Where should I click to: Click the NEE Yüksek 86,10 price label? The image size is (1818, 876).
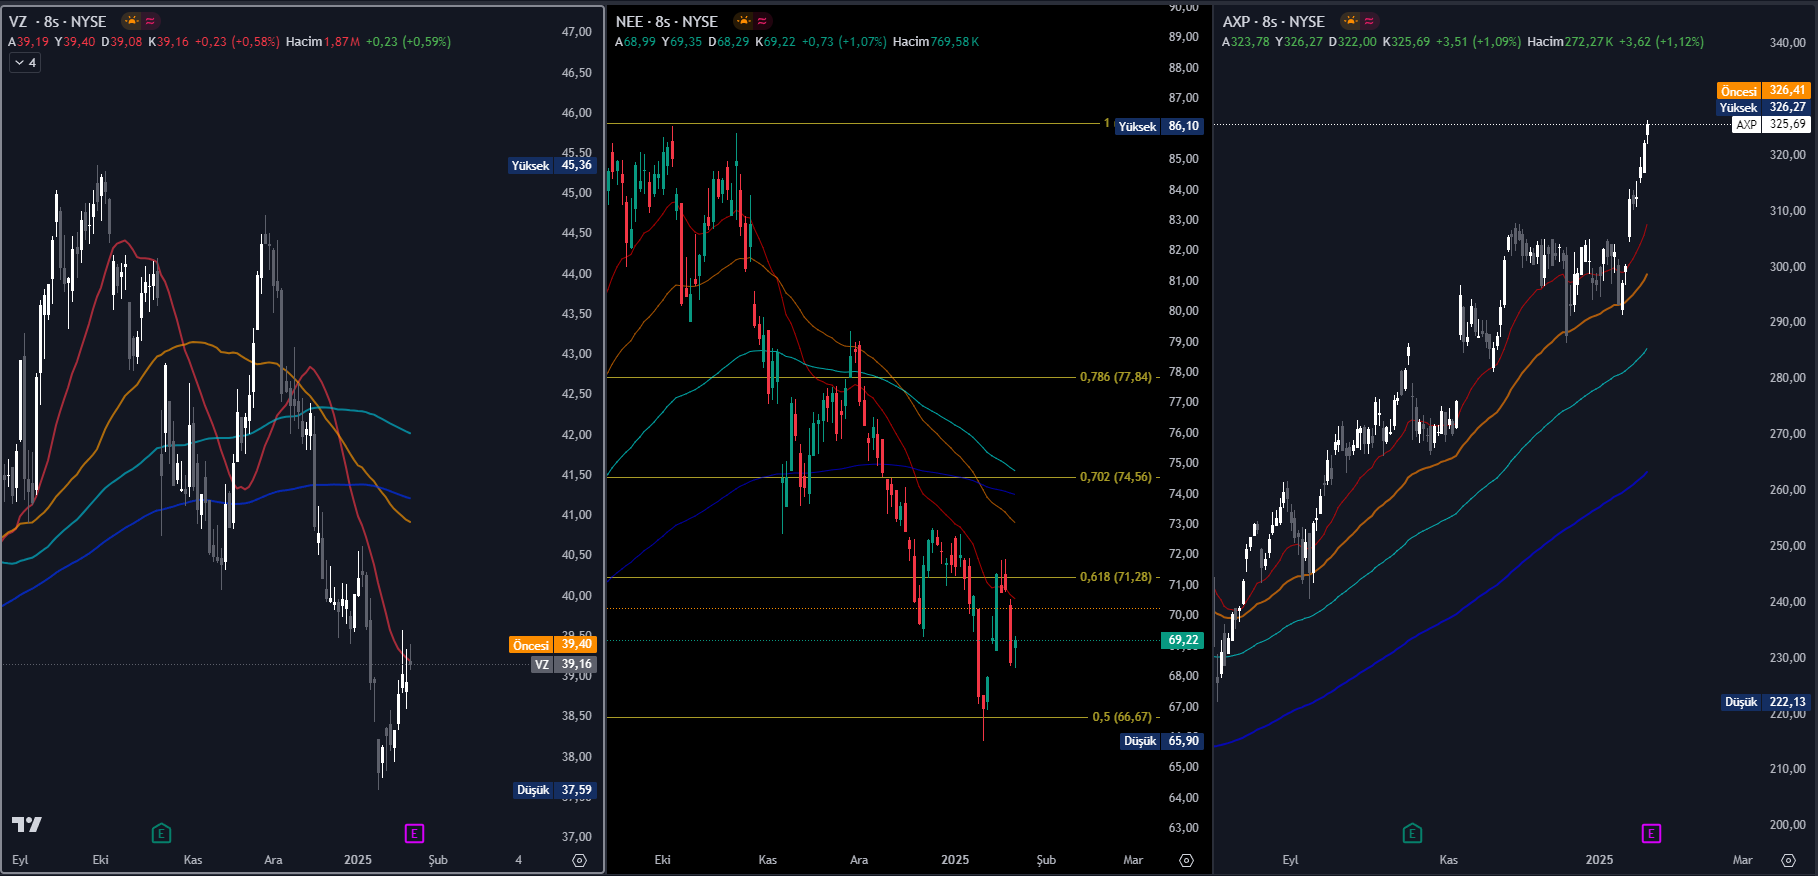coord(1159,127)
